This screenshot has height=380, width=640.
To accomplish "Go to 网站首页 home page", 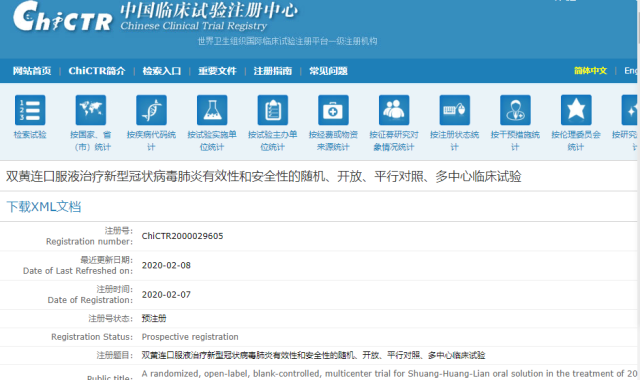I will (32, 71).
